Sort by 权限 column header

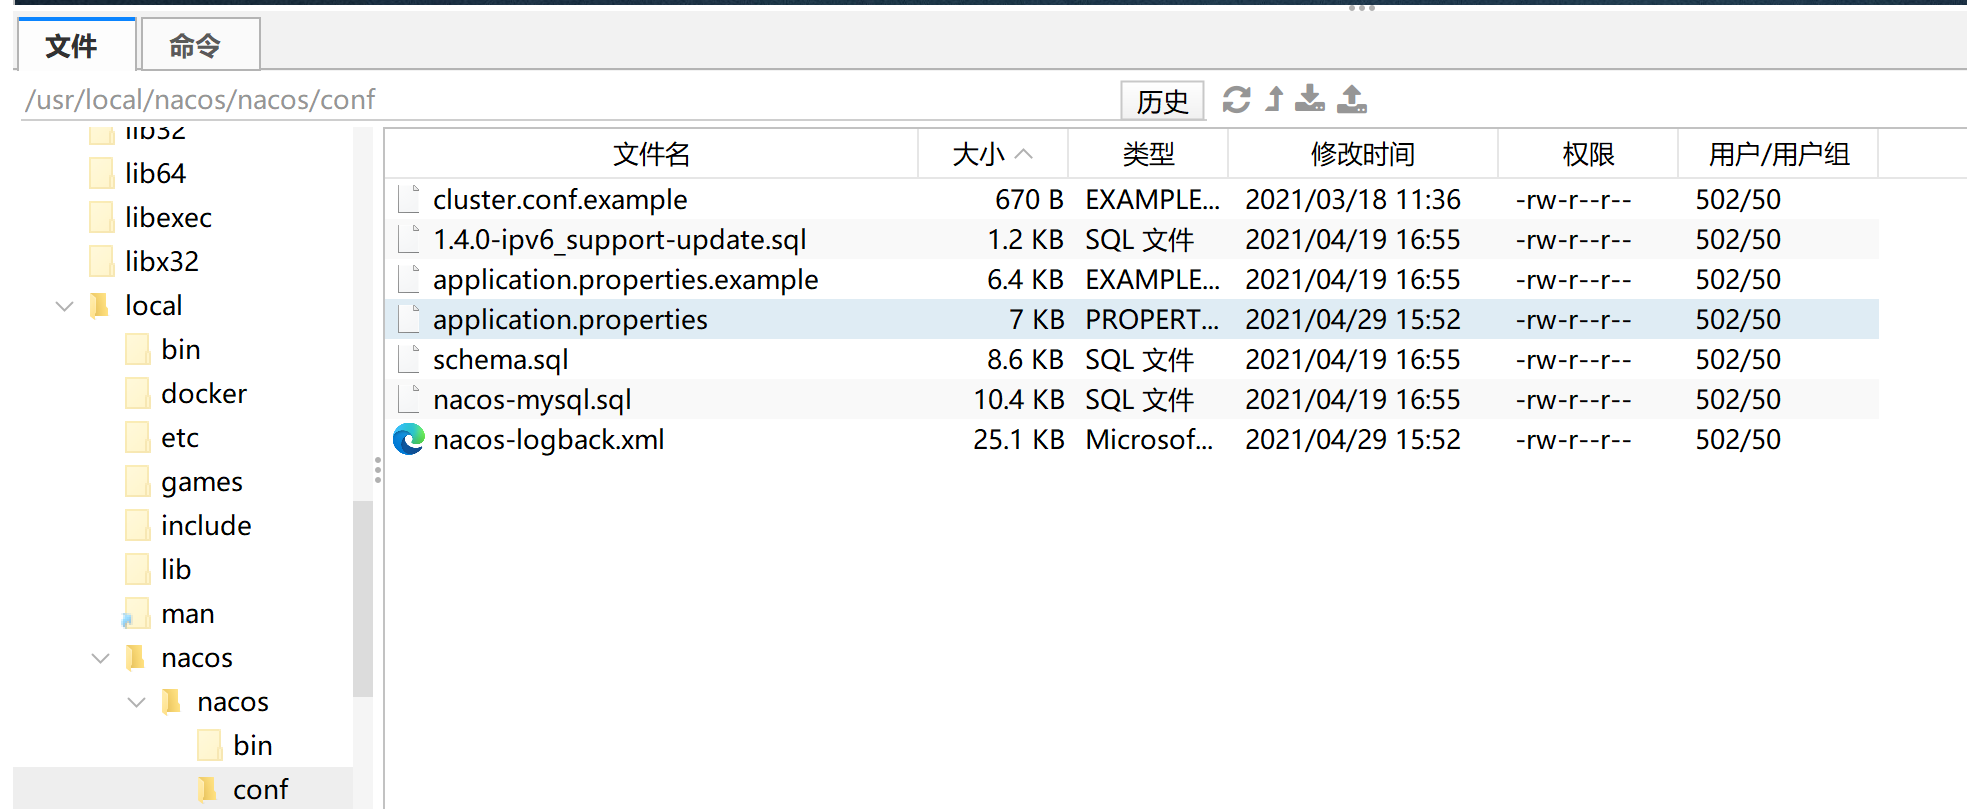(1588, 154)
